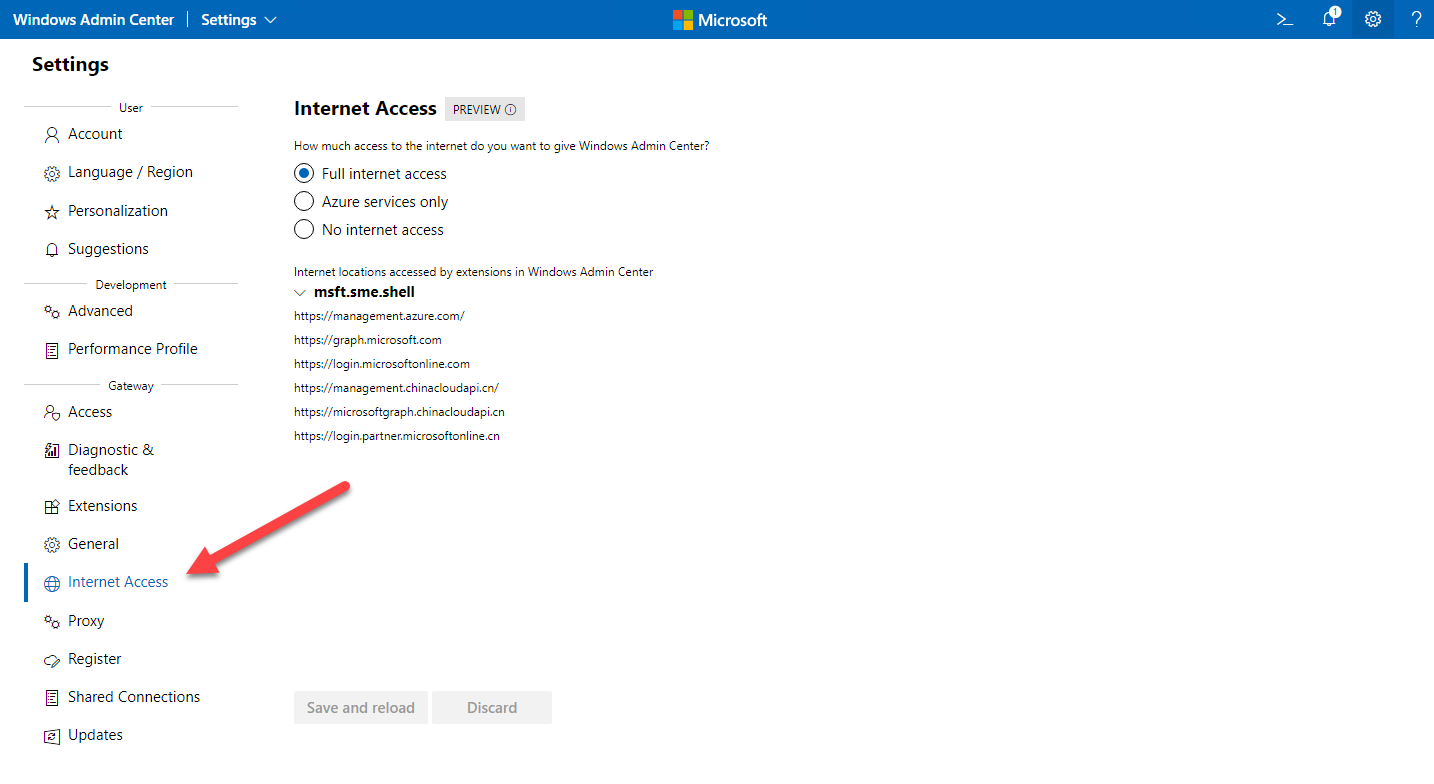
Task: Click the Discard button
Action: pyautogui.click(x=492, y=708)
